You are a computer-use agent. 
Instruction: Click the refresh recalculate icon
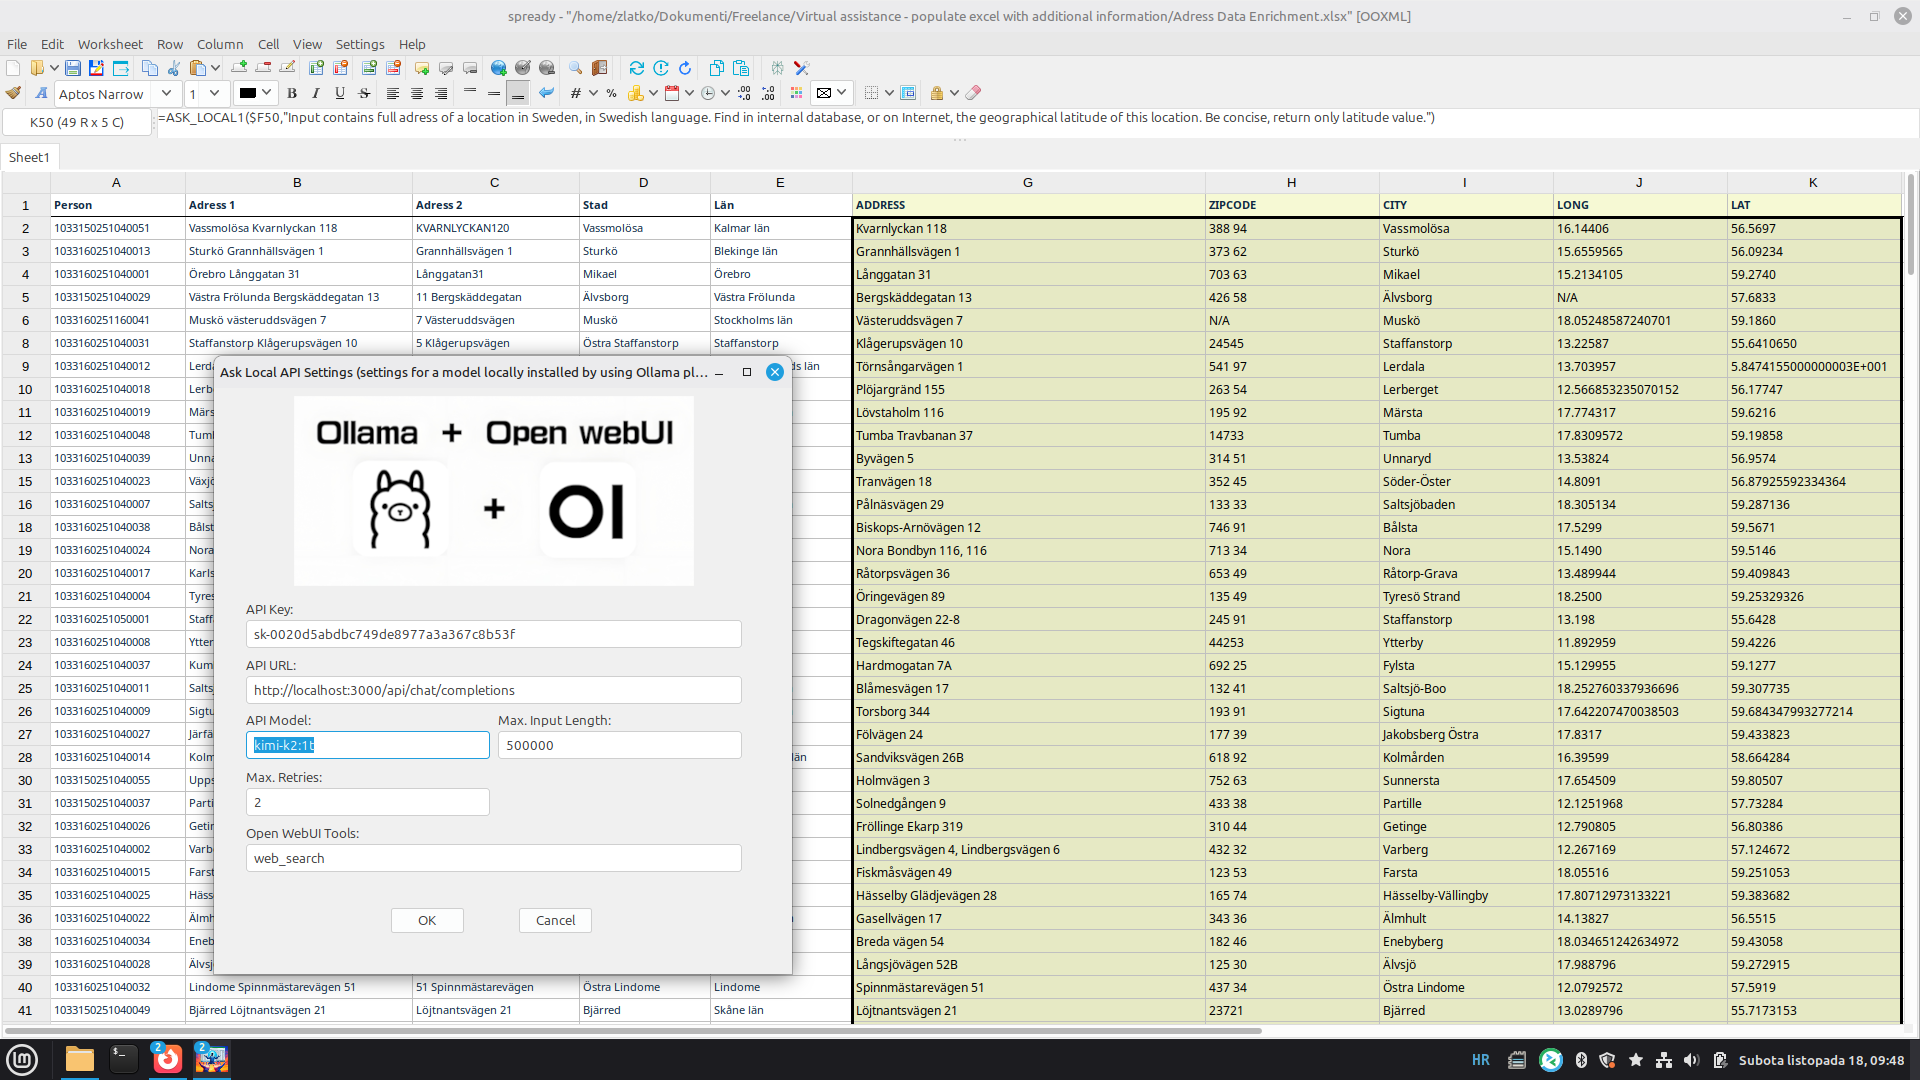[636, 68]
